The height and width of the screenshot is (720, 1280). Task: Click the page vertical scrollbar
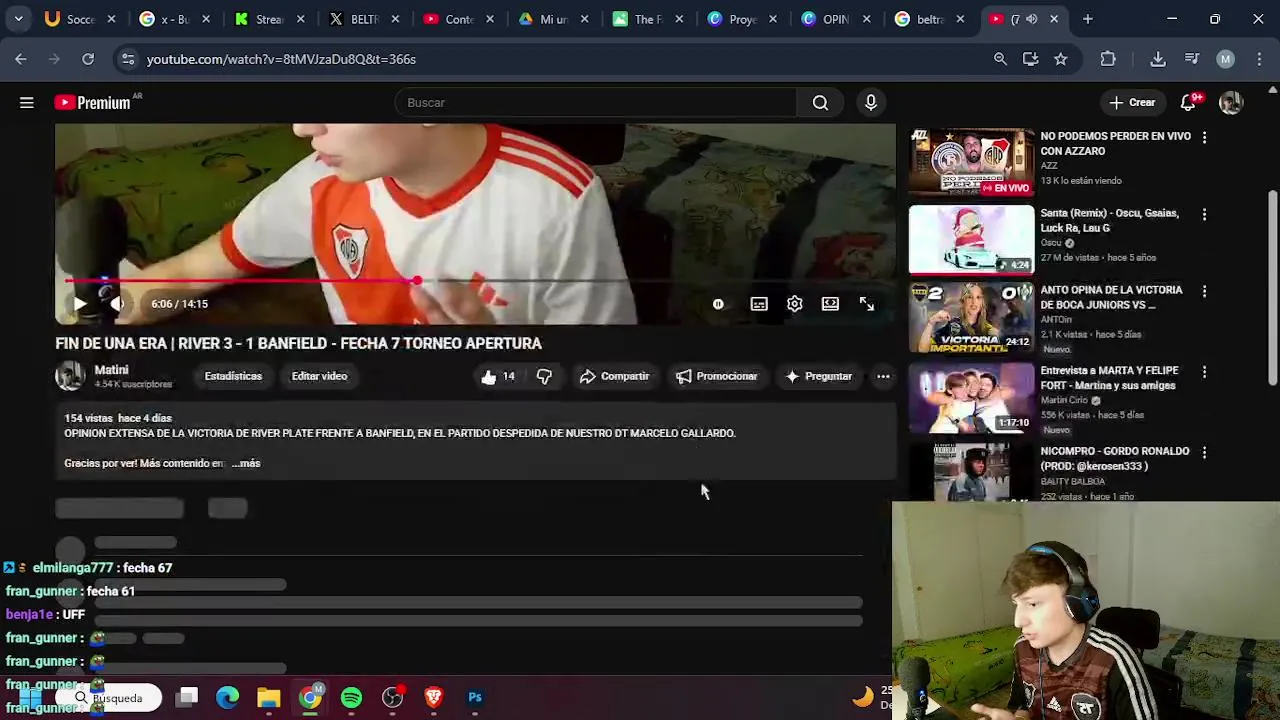pyautogui.click(x=1272, y=290)
